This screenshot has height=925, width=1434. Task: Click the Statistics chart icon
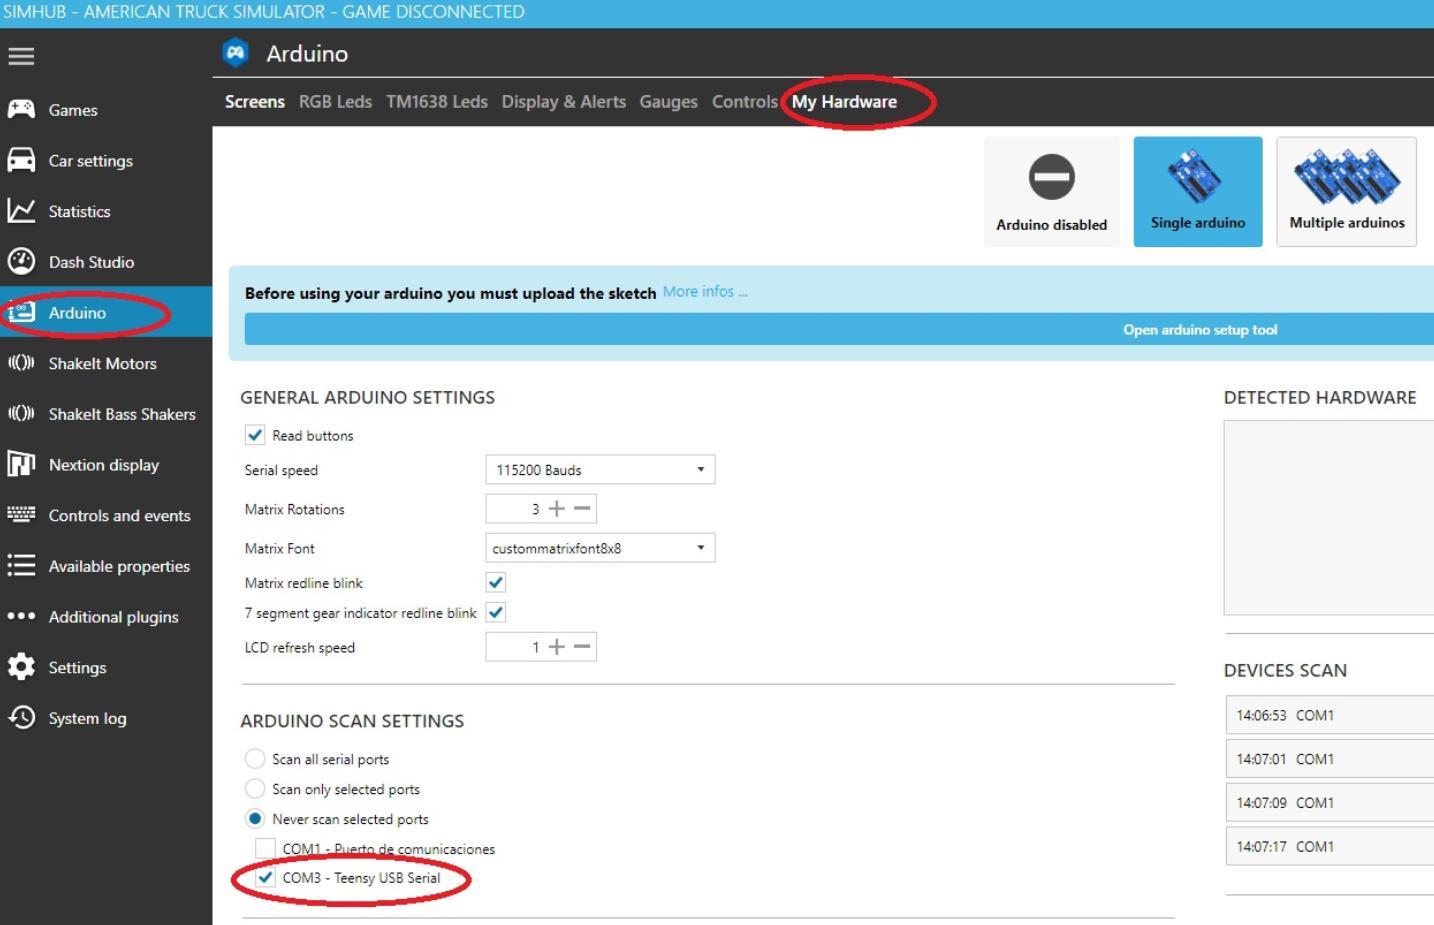pos(21,211)
